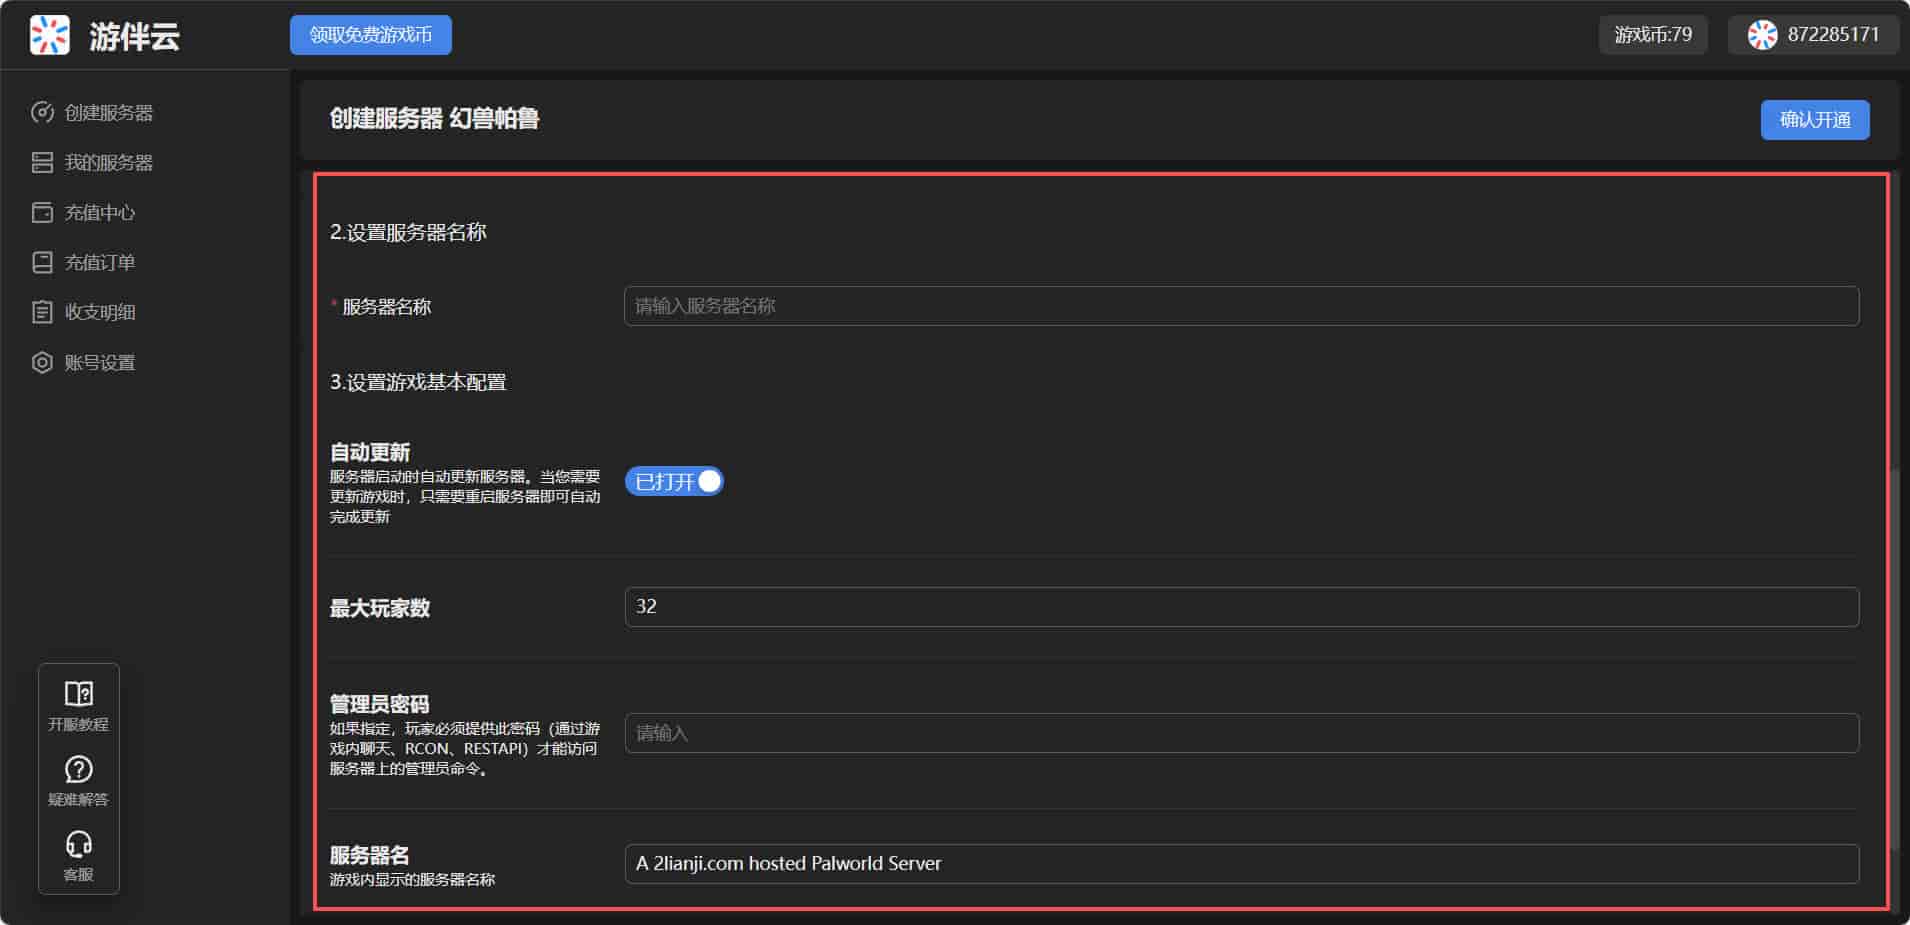The image size is (1910, 925).
Task: Open the 疑难解答 help icon
Action: pos(78,769)
